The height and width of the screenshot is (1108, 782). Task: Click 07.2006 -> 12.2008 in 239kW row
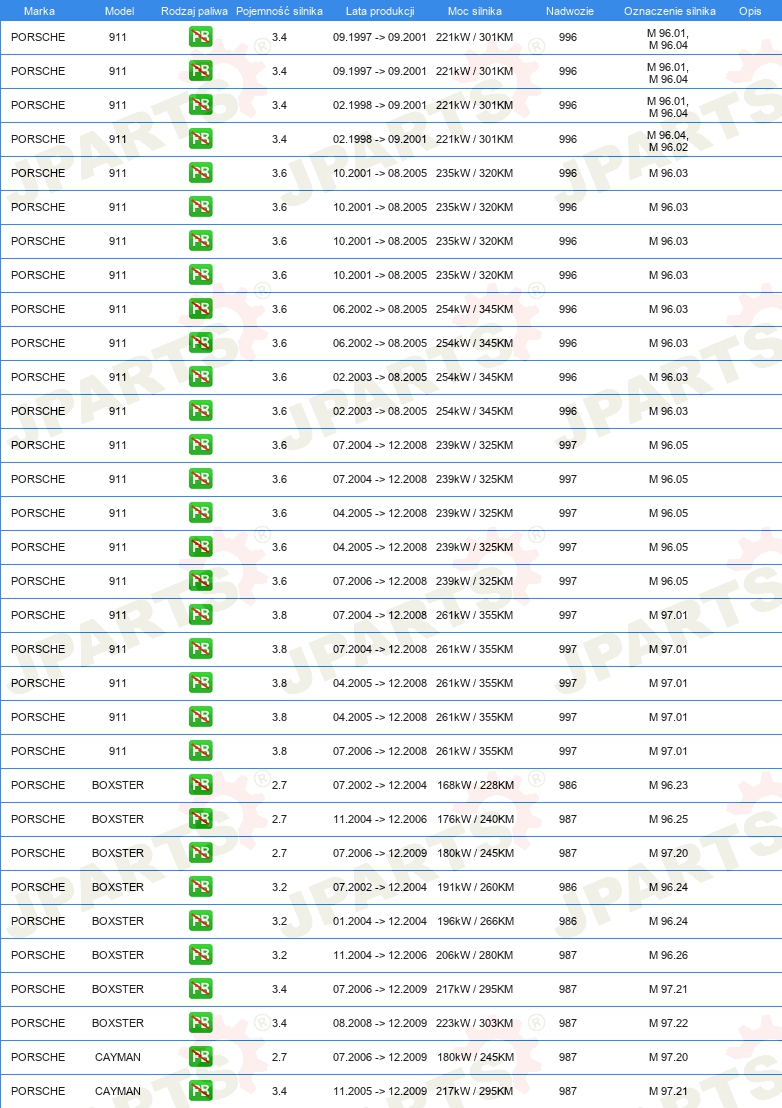[x=380, y=581]
